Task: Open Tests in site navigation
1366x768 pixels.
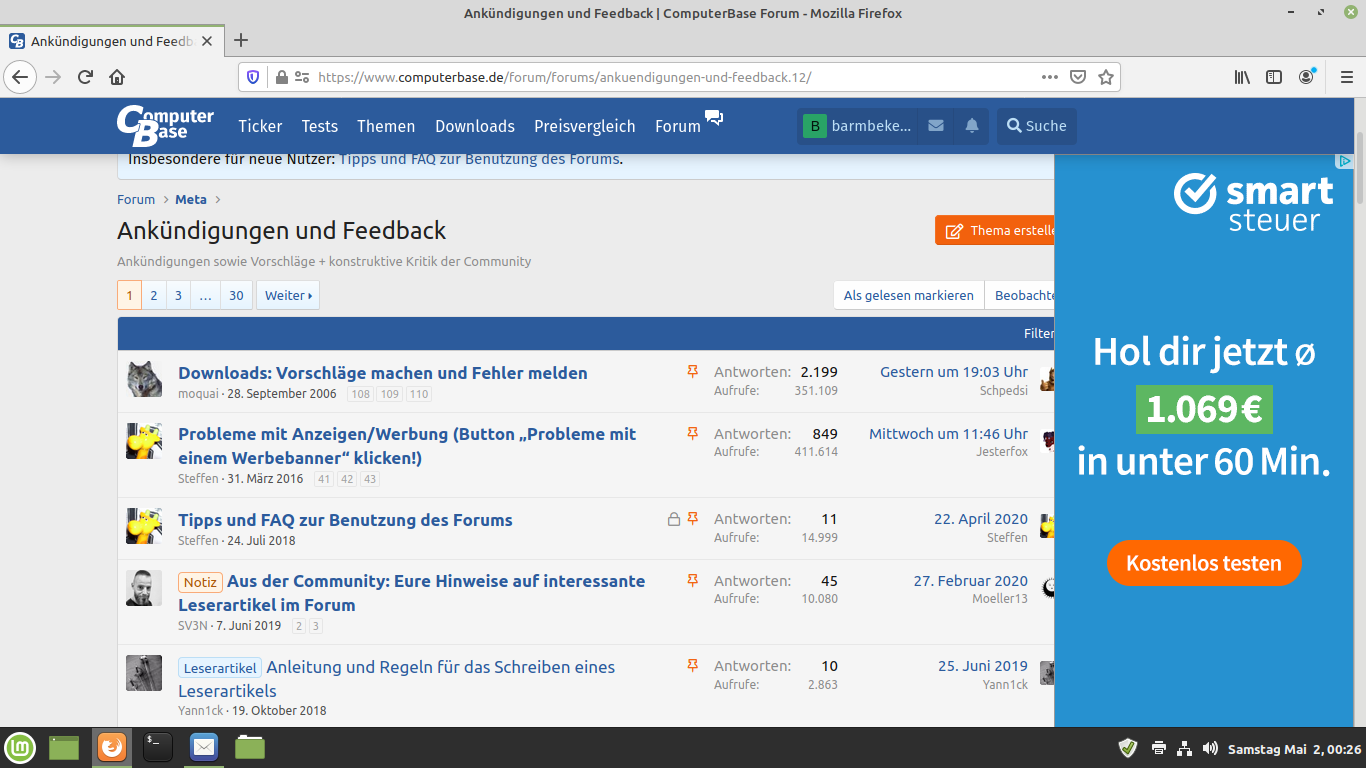Action: [320, 126]
